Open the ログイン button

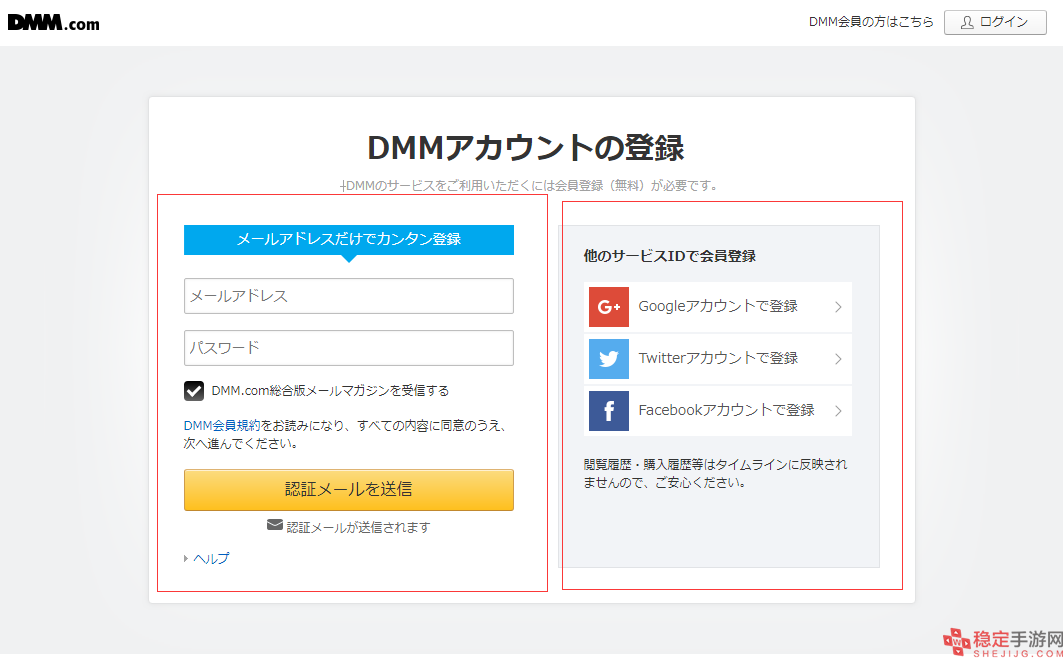click(995, 22)
